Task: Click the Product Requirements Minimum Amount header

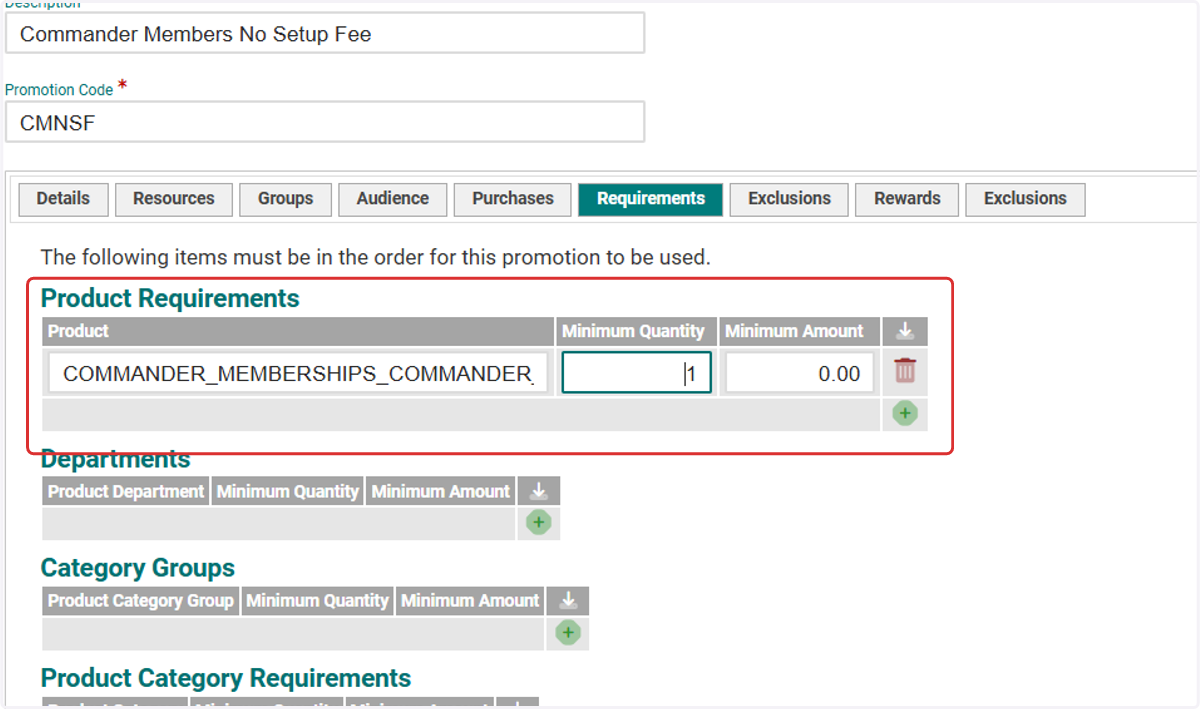Action: point(799,331)
